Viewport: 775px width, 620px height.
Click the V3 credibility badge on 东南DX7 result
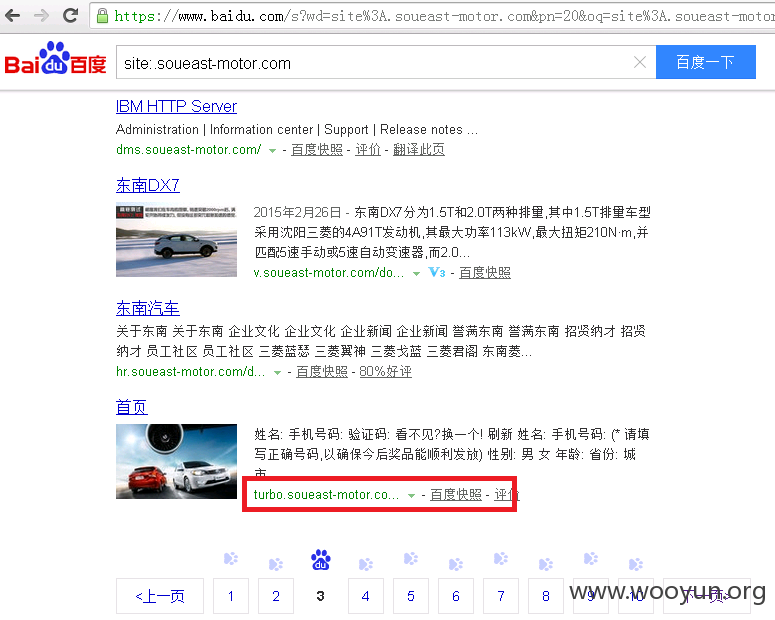tap(437, 272)
